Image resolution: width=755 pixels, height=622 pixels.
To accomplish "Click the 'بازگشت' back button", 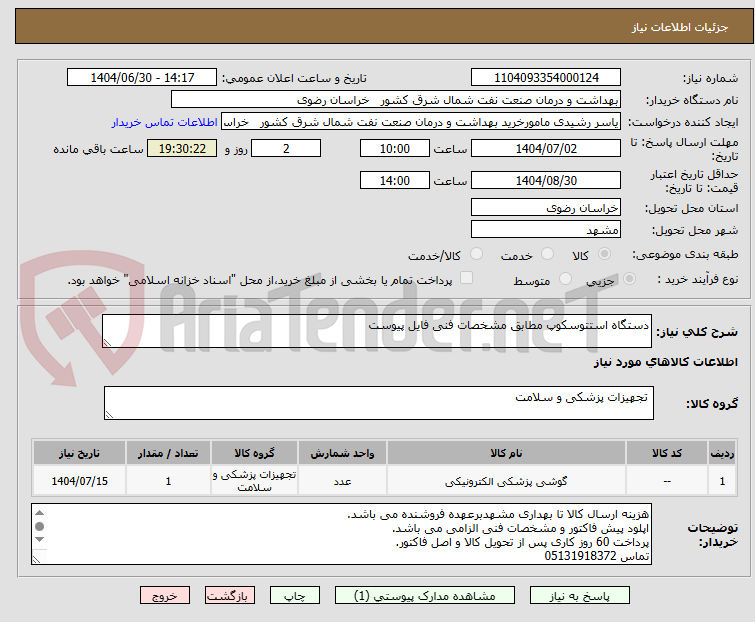I will (229, 596).
